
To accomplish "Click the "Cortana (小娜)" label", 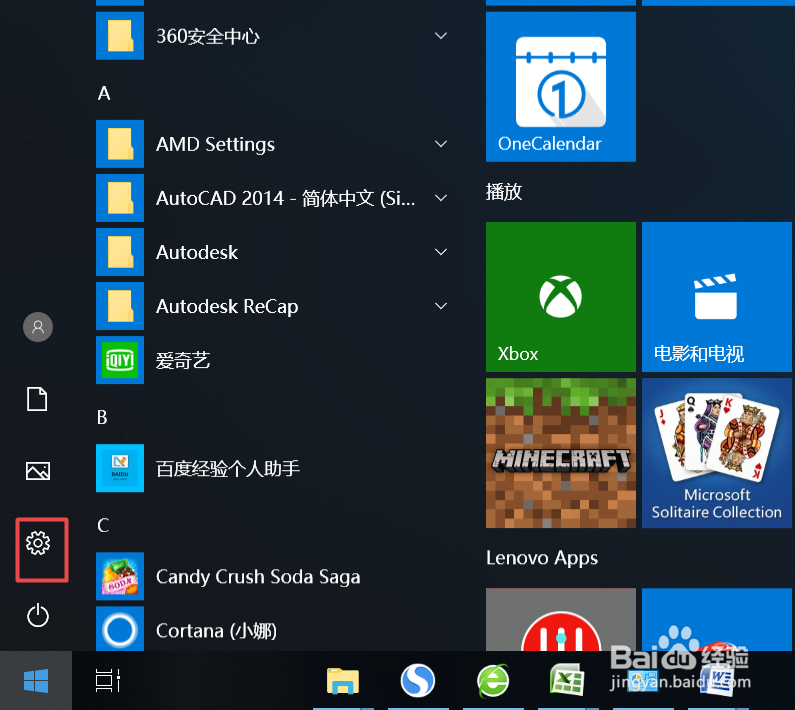I will [216, 631].
